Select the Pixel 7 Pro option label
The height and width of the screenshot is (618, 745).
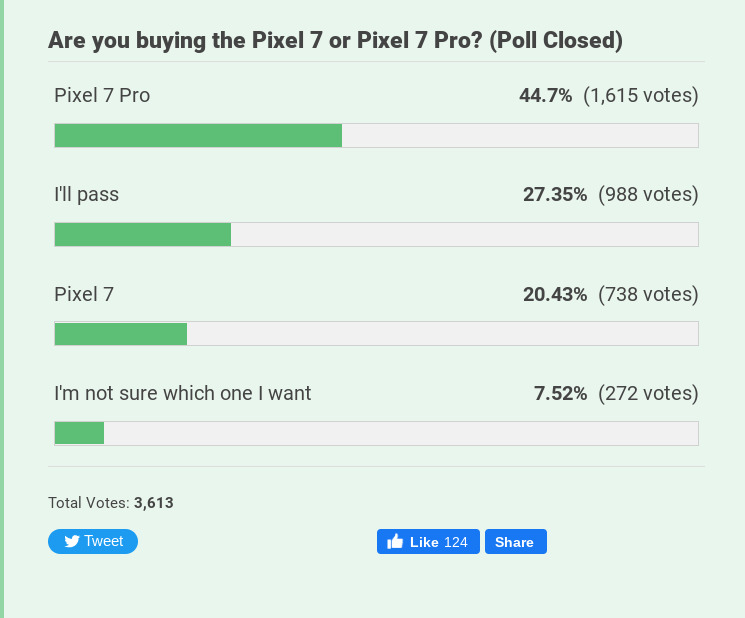tap(102, 96)
